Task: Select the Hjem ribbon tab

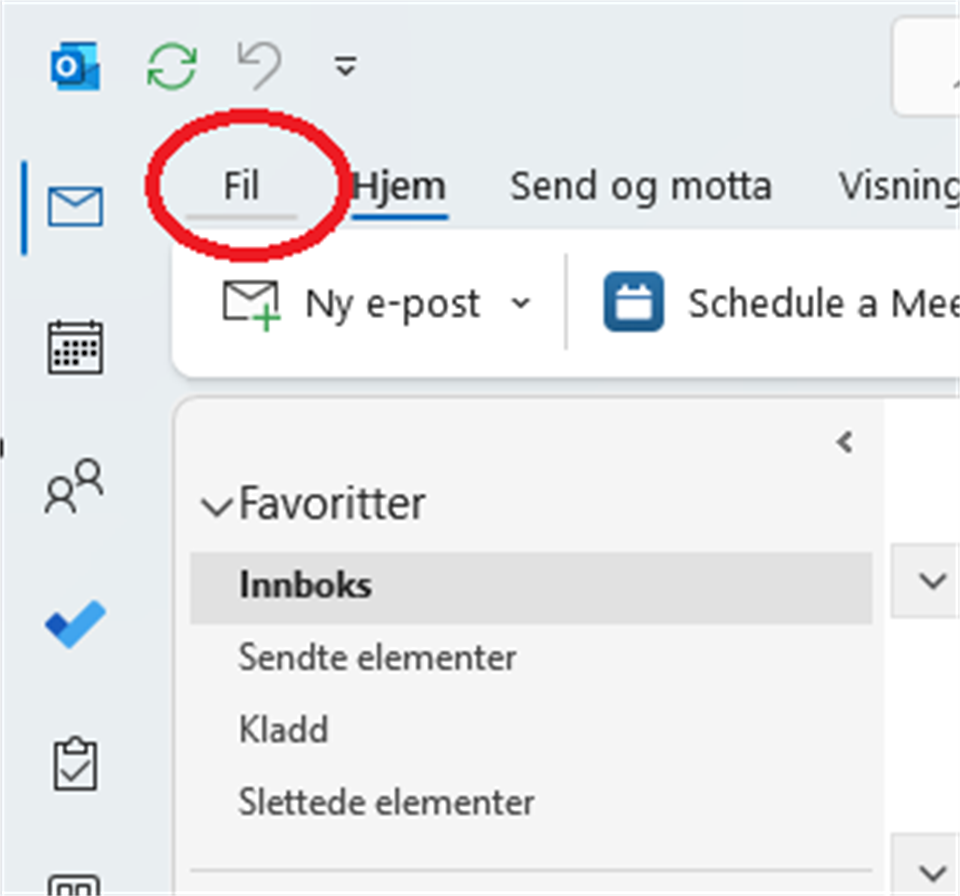Action: point(400,187)
